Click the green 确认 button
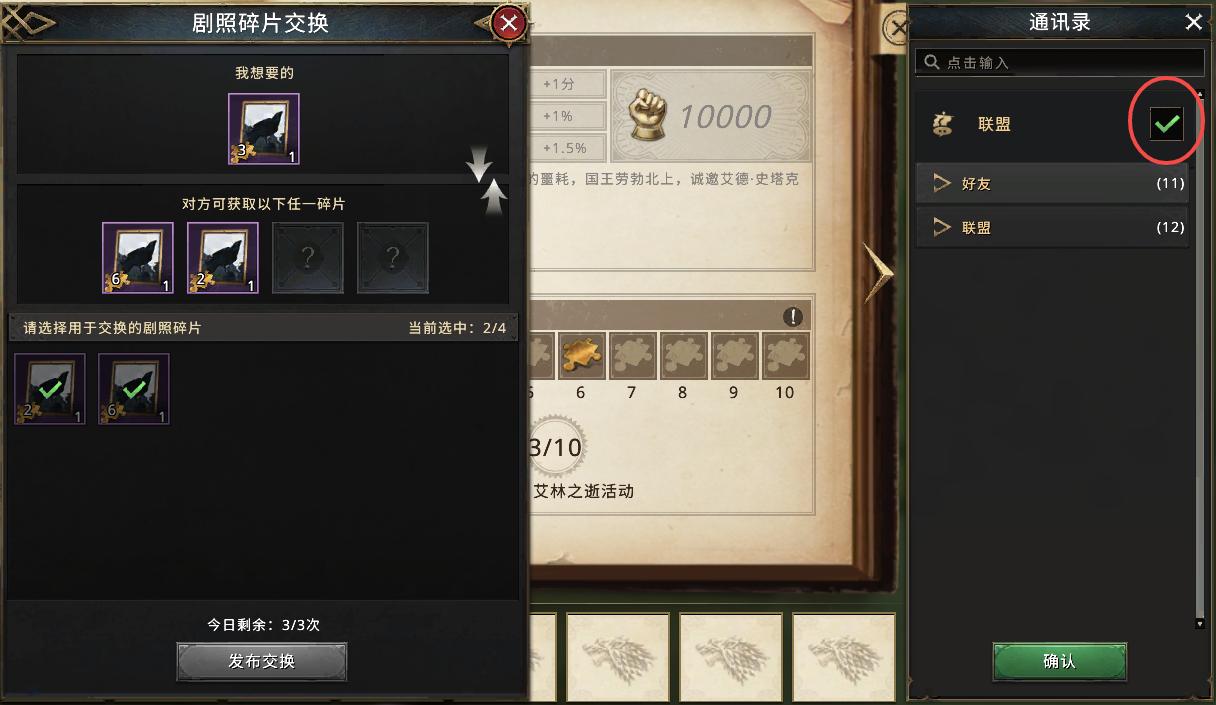The width and height of the screenshot is (1216, 705). pyautogui.click(x=1059, y=662)
